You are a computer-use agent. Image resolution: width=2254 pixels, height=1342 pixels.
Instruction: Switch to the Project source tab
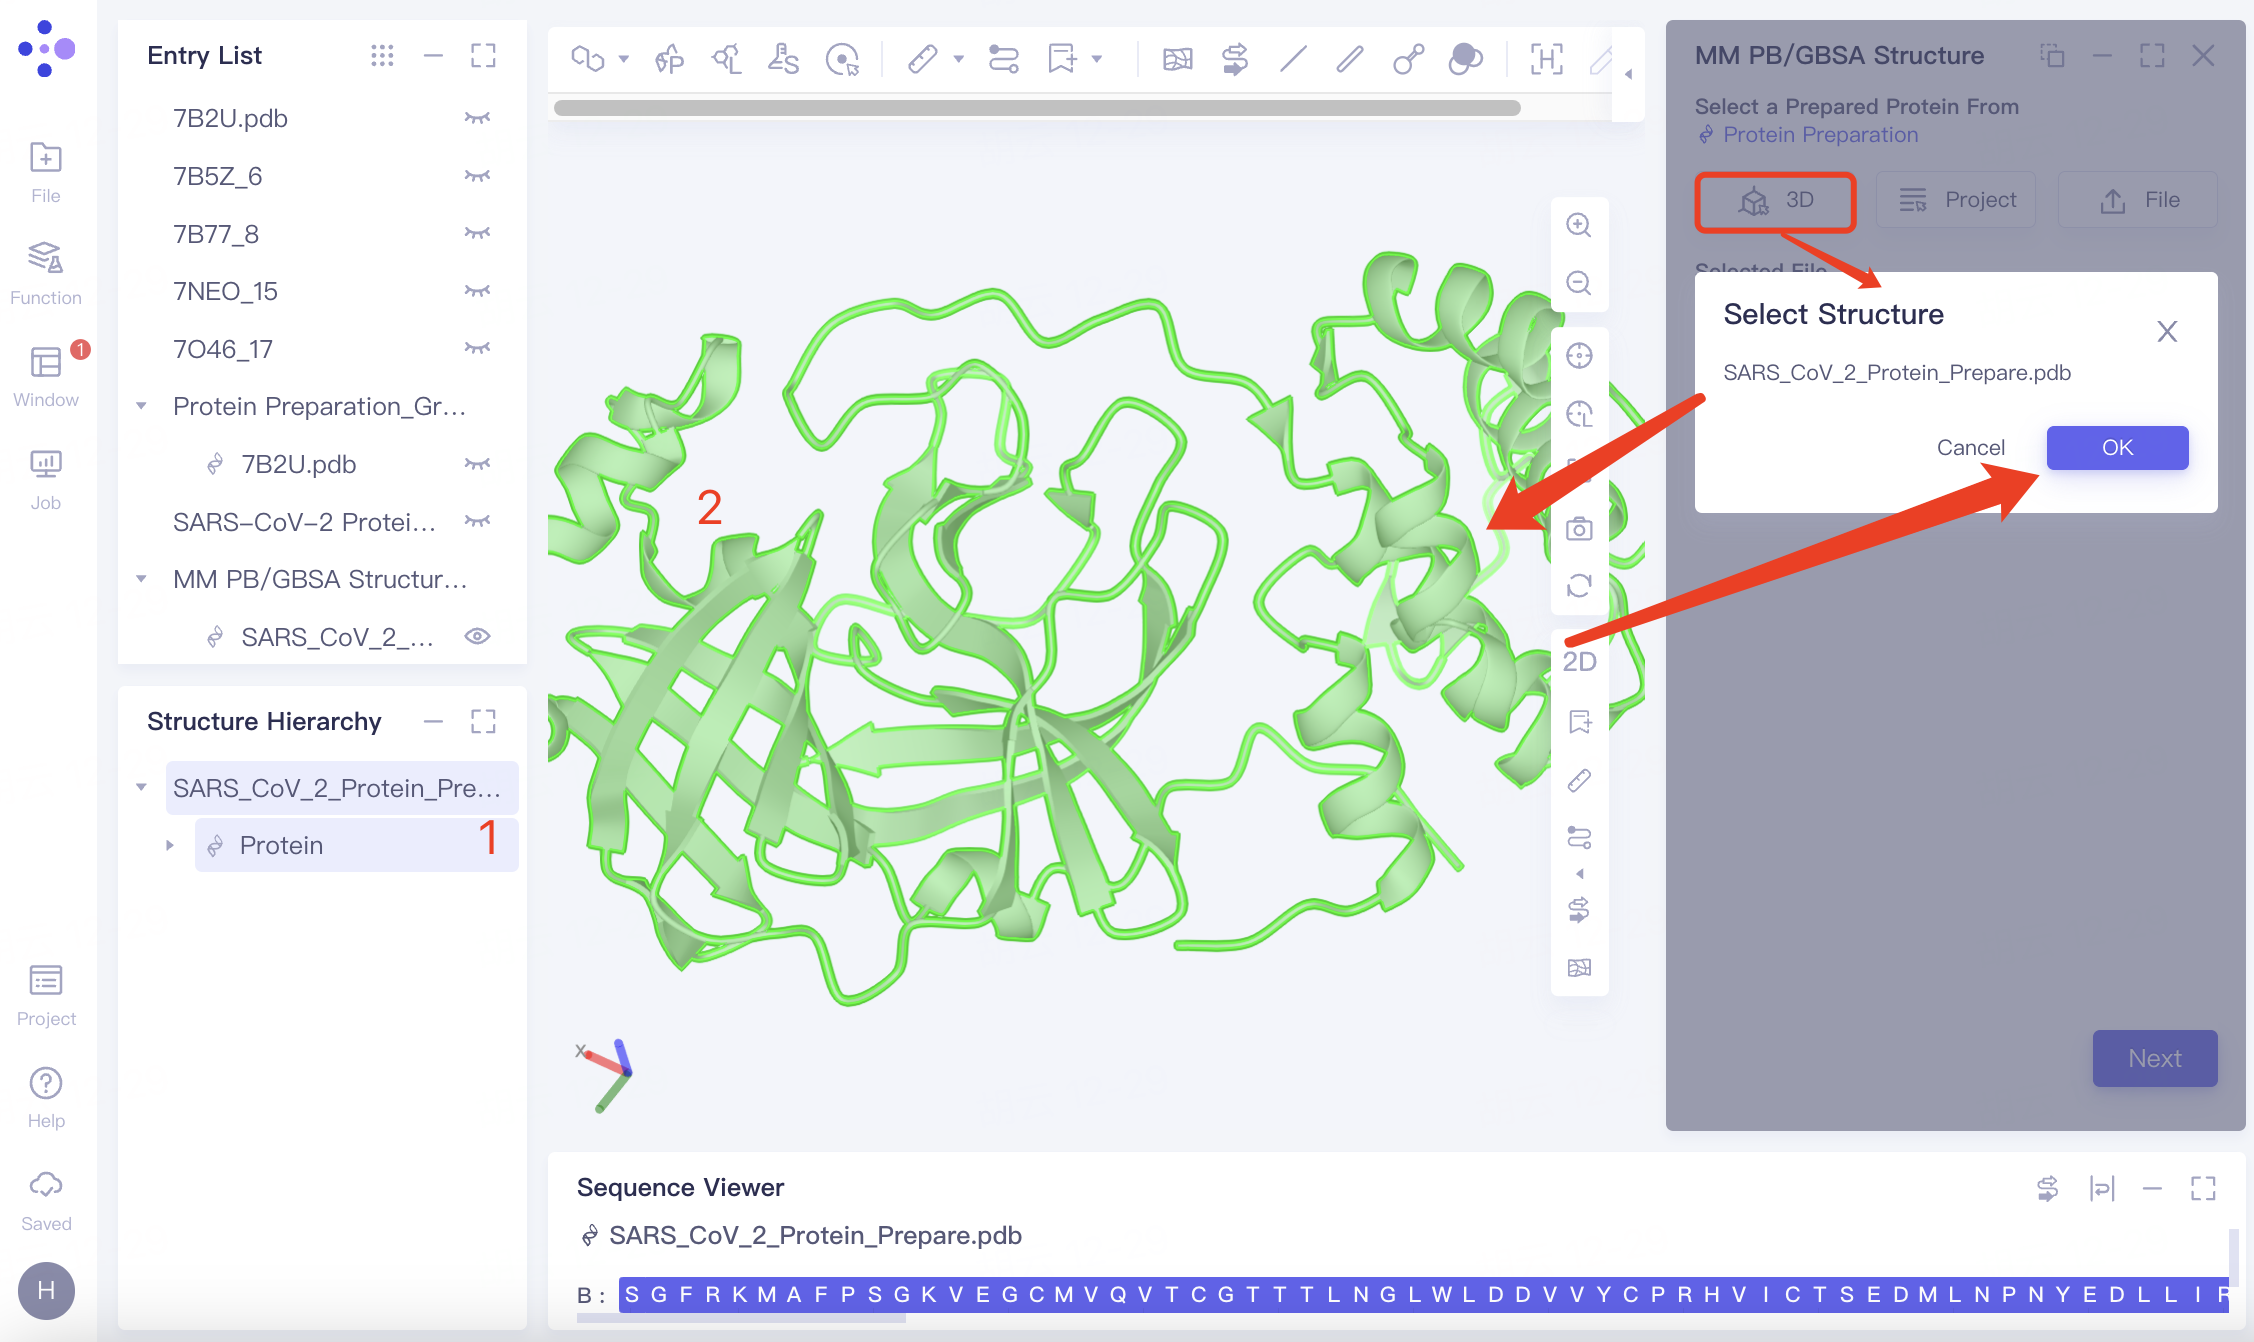coord(1956,199)
